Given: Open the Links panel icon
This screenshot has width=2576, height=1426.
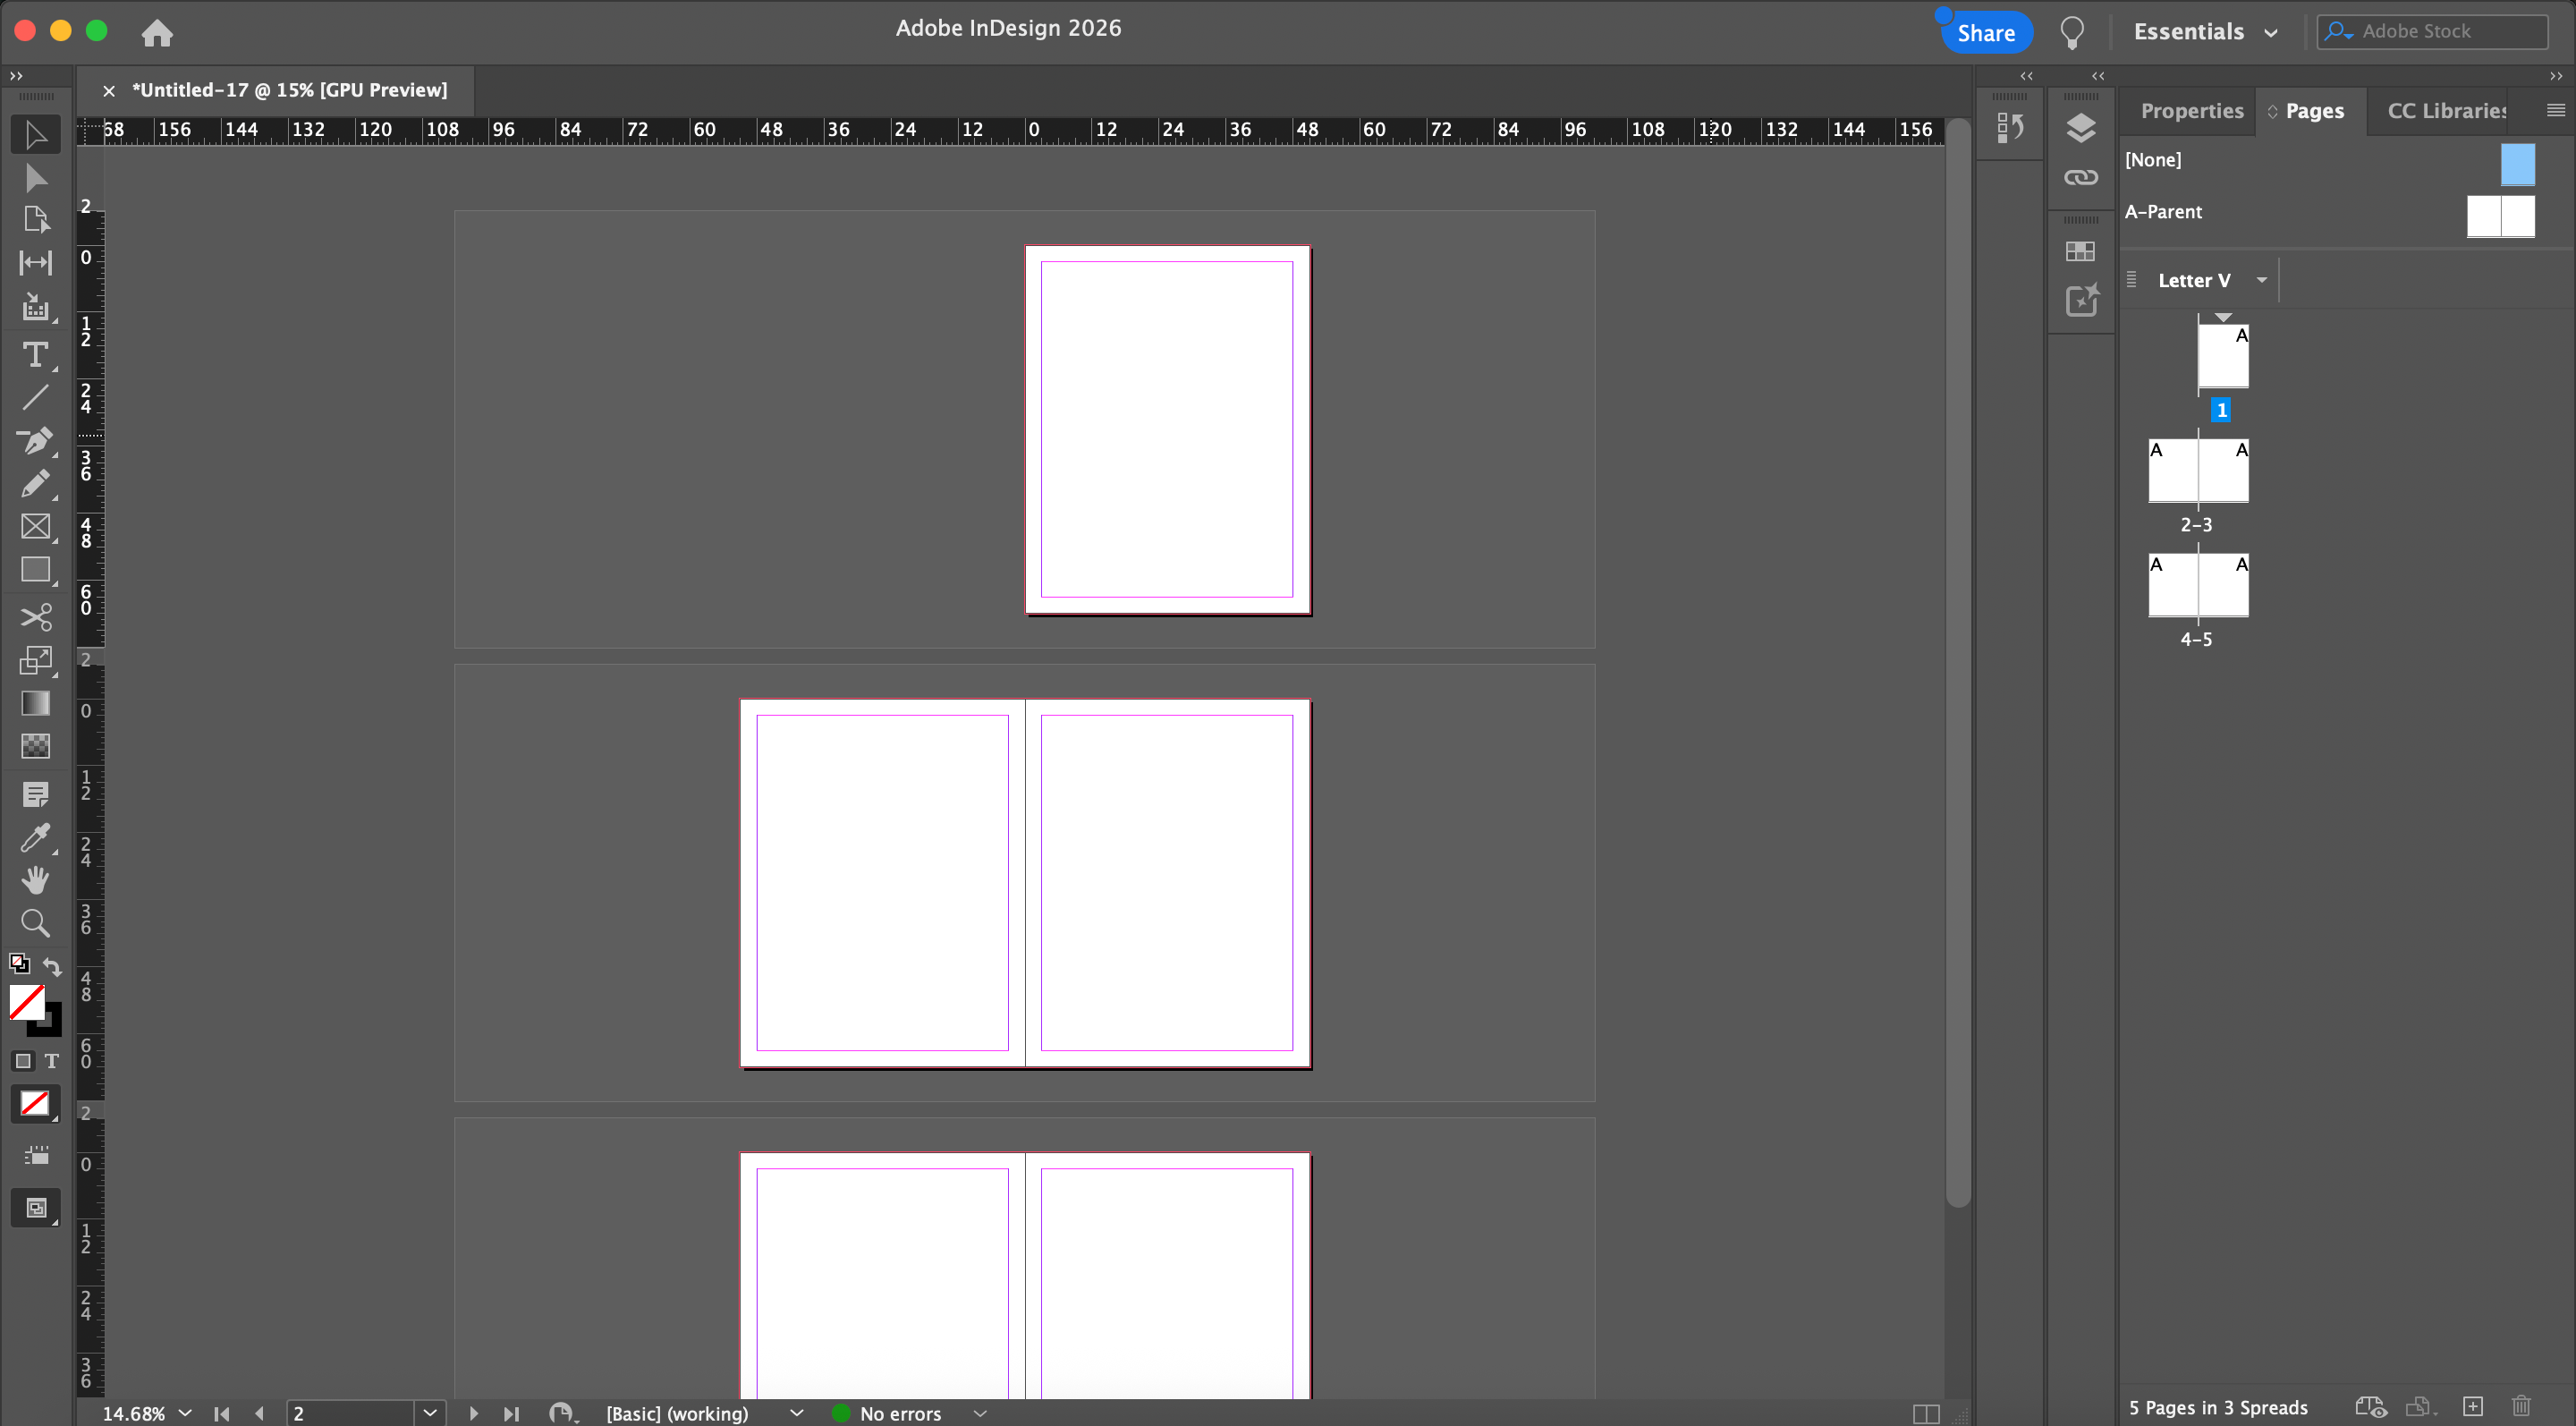Looking at the screenshot, I should tap(2080, 178).
